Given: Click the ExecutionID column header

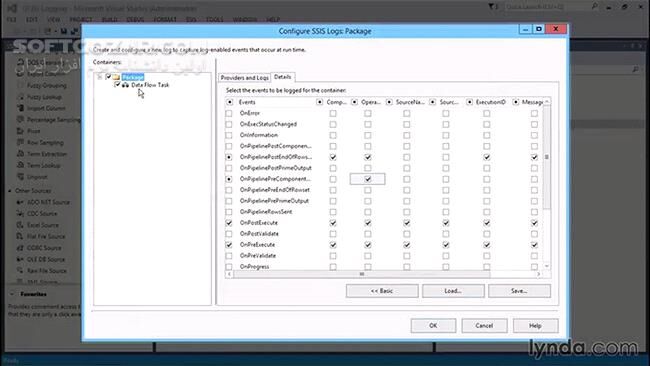Looking at the screenshot, I should (x=491, y=102).
